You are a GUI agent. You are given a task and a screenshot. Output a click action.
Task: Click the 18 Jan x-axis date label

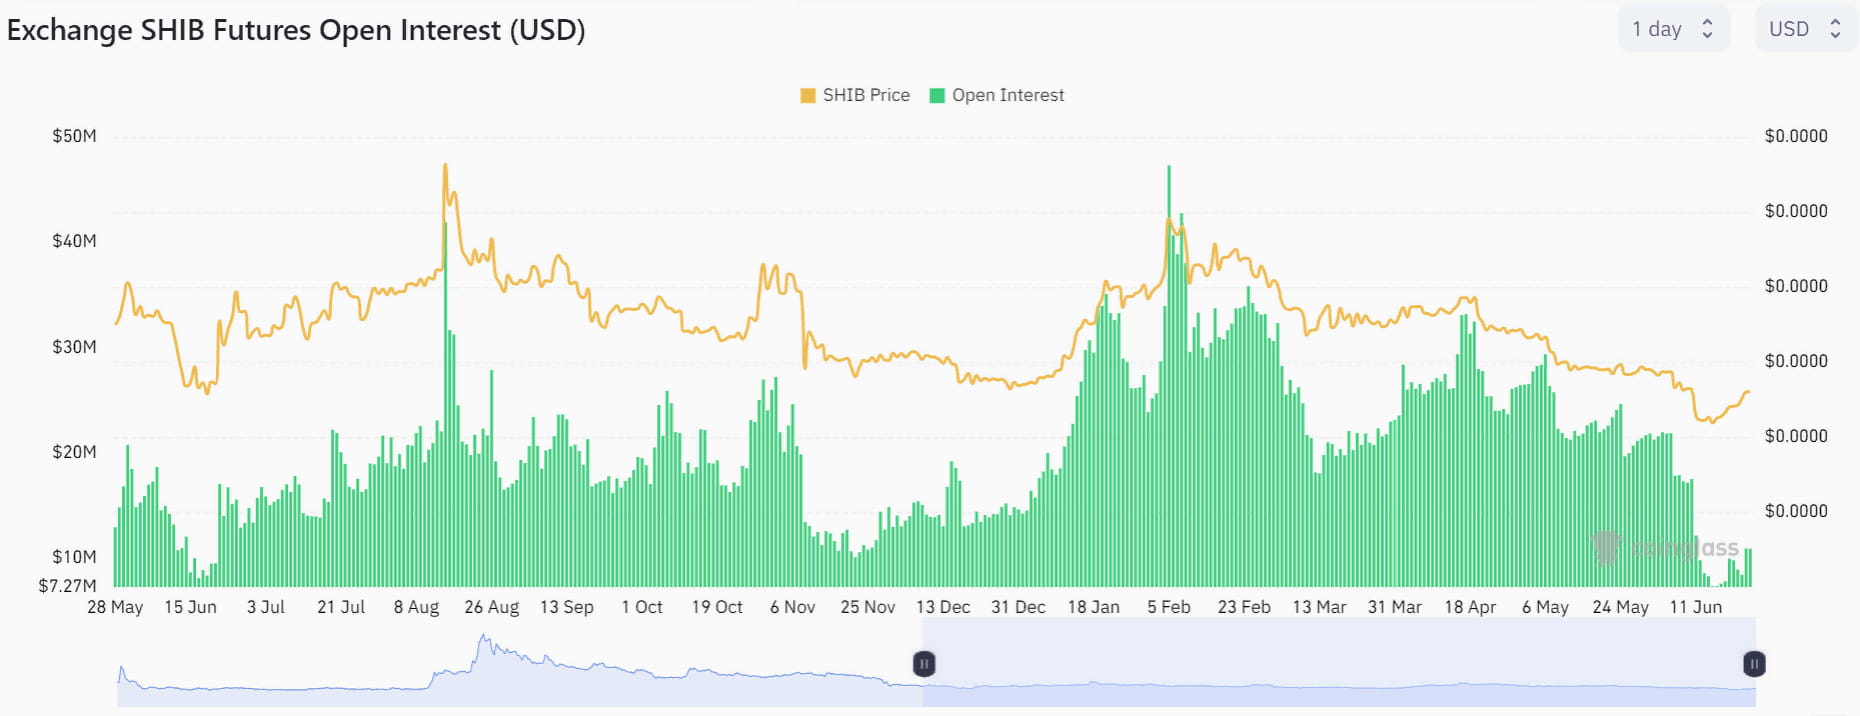[x=1094, y=607]
